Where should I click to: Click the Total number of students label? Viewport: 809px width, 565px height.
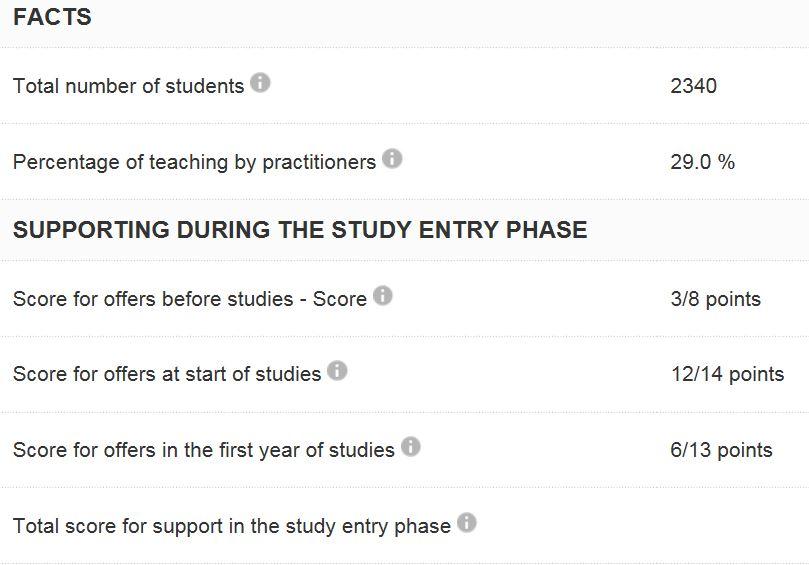coord(128,86)
